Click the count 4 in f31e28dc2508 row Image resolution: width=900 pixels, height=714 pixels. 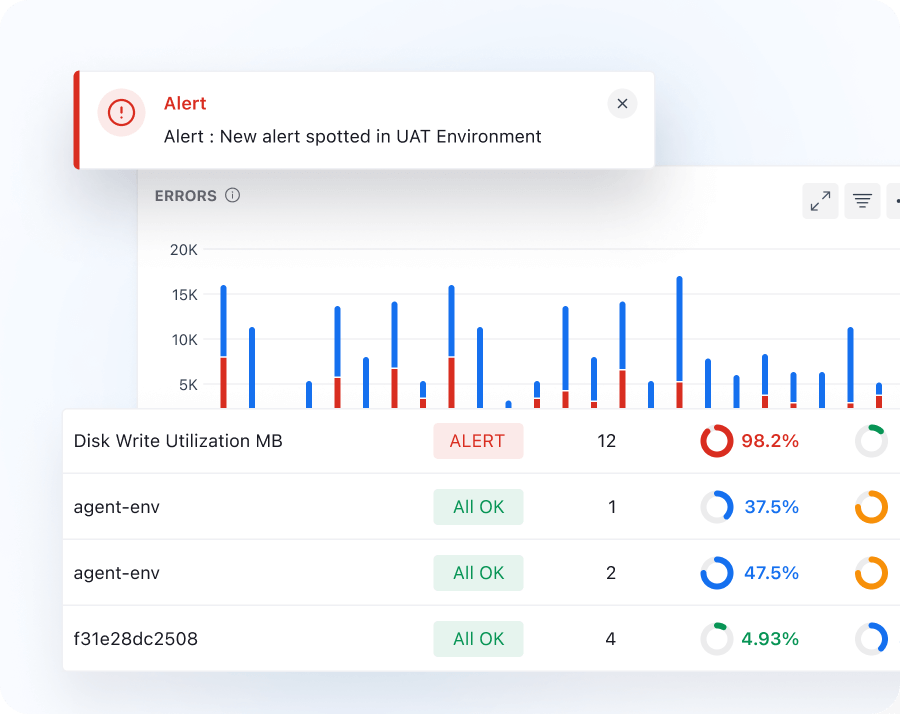tap(611, 639)
